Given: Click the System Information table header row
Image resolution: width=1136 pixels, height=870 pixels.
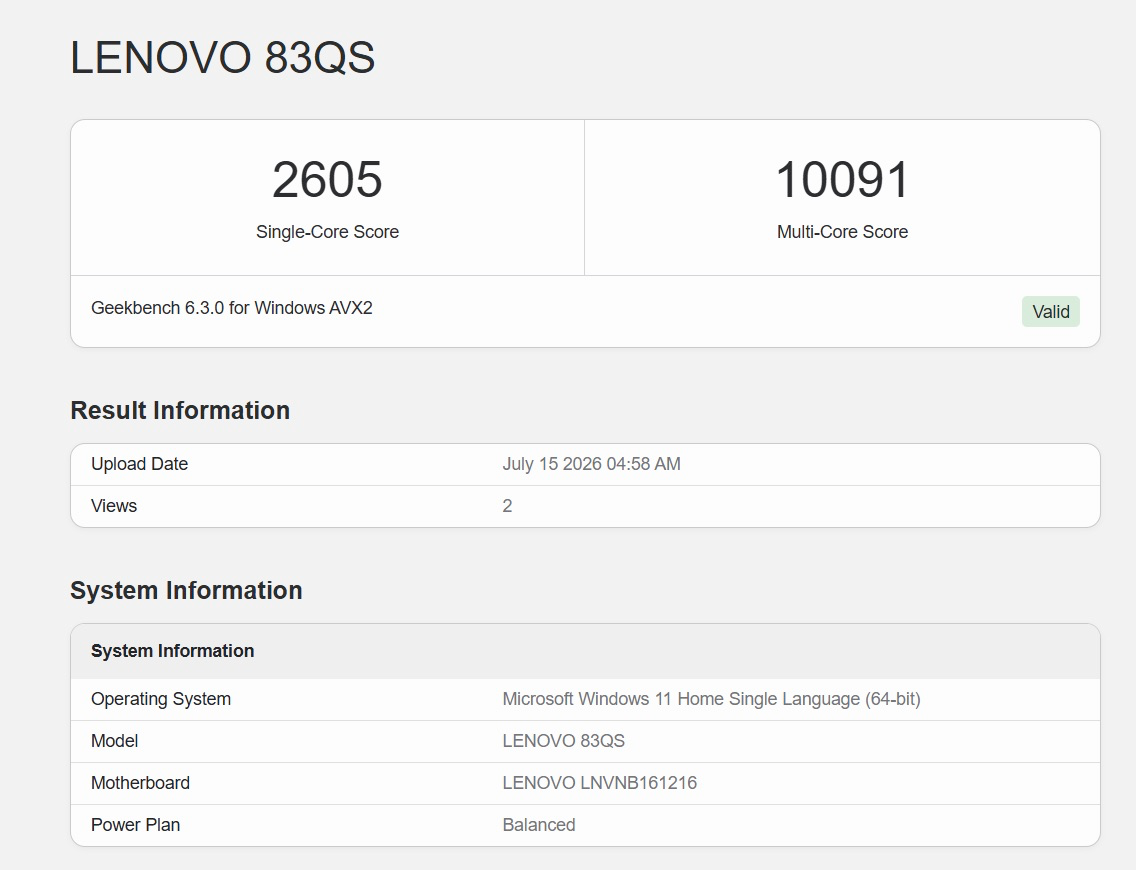Looking at the screenshot, I should tap(585, 651).
